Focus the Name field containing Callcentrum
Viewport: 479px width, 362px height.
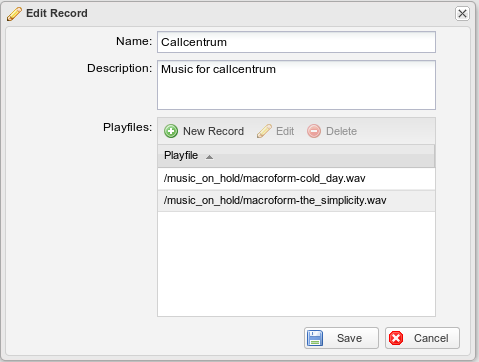pos(296,42)
